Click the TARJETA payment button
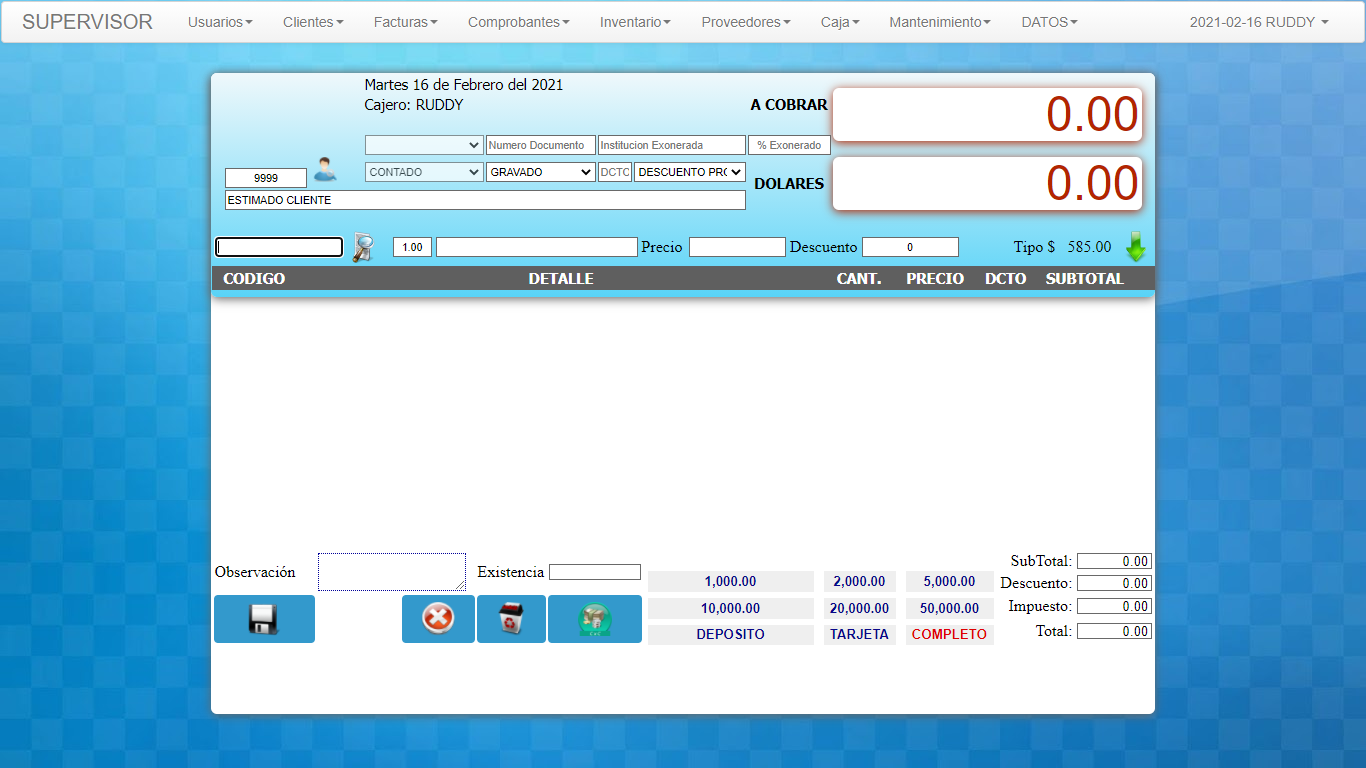The image size is (1366, 768). pyautogui.click(x=859, y=635)
